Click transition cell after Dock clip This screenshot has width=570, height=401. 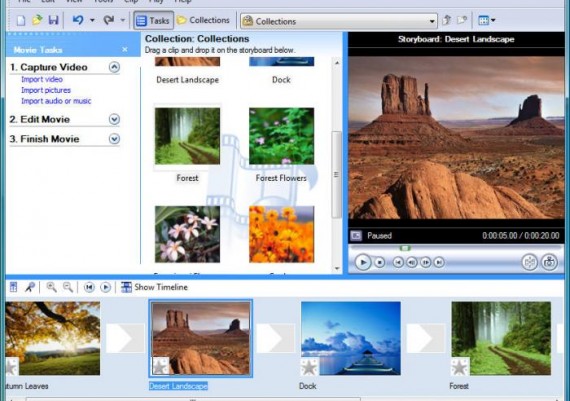(425, 338)
